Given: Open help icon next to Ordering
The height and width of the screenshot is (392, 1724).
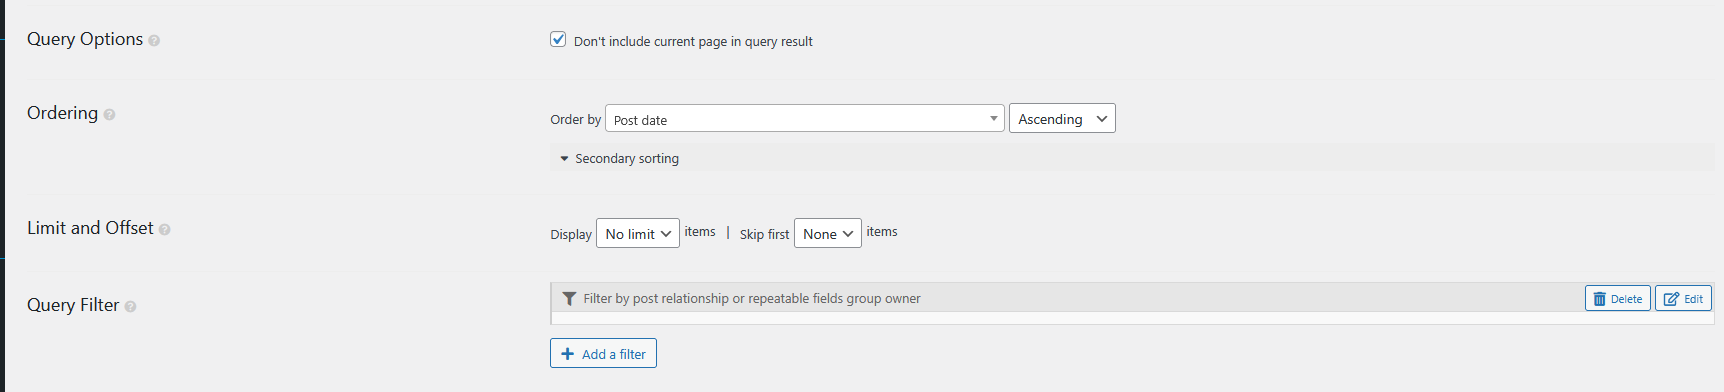Looking at the screenshot, I should tap(109, 115).
